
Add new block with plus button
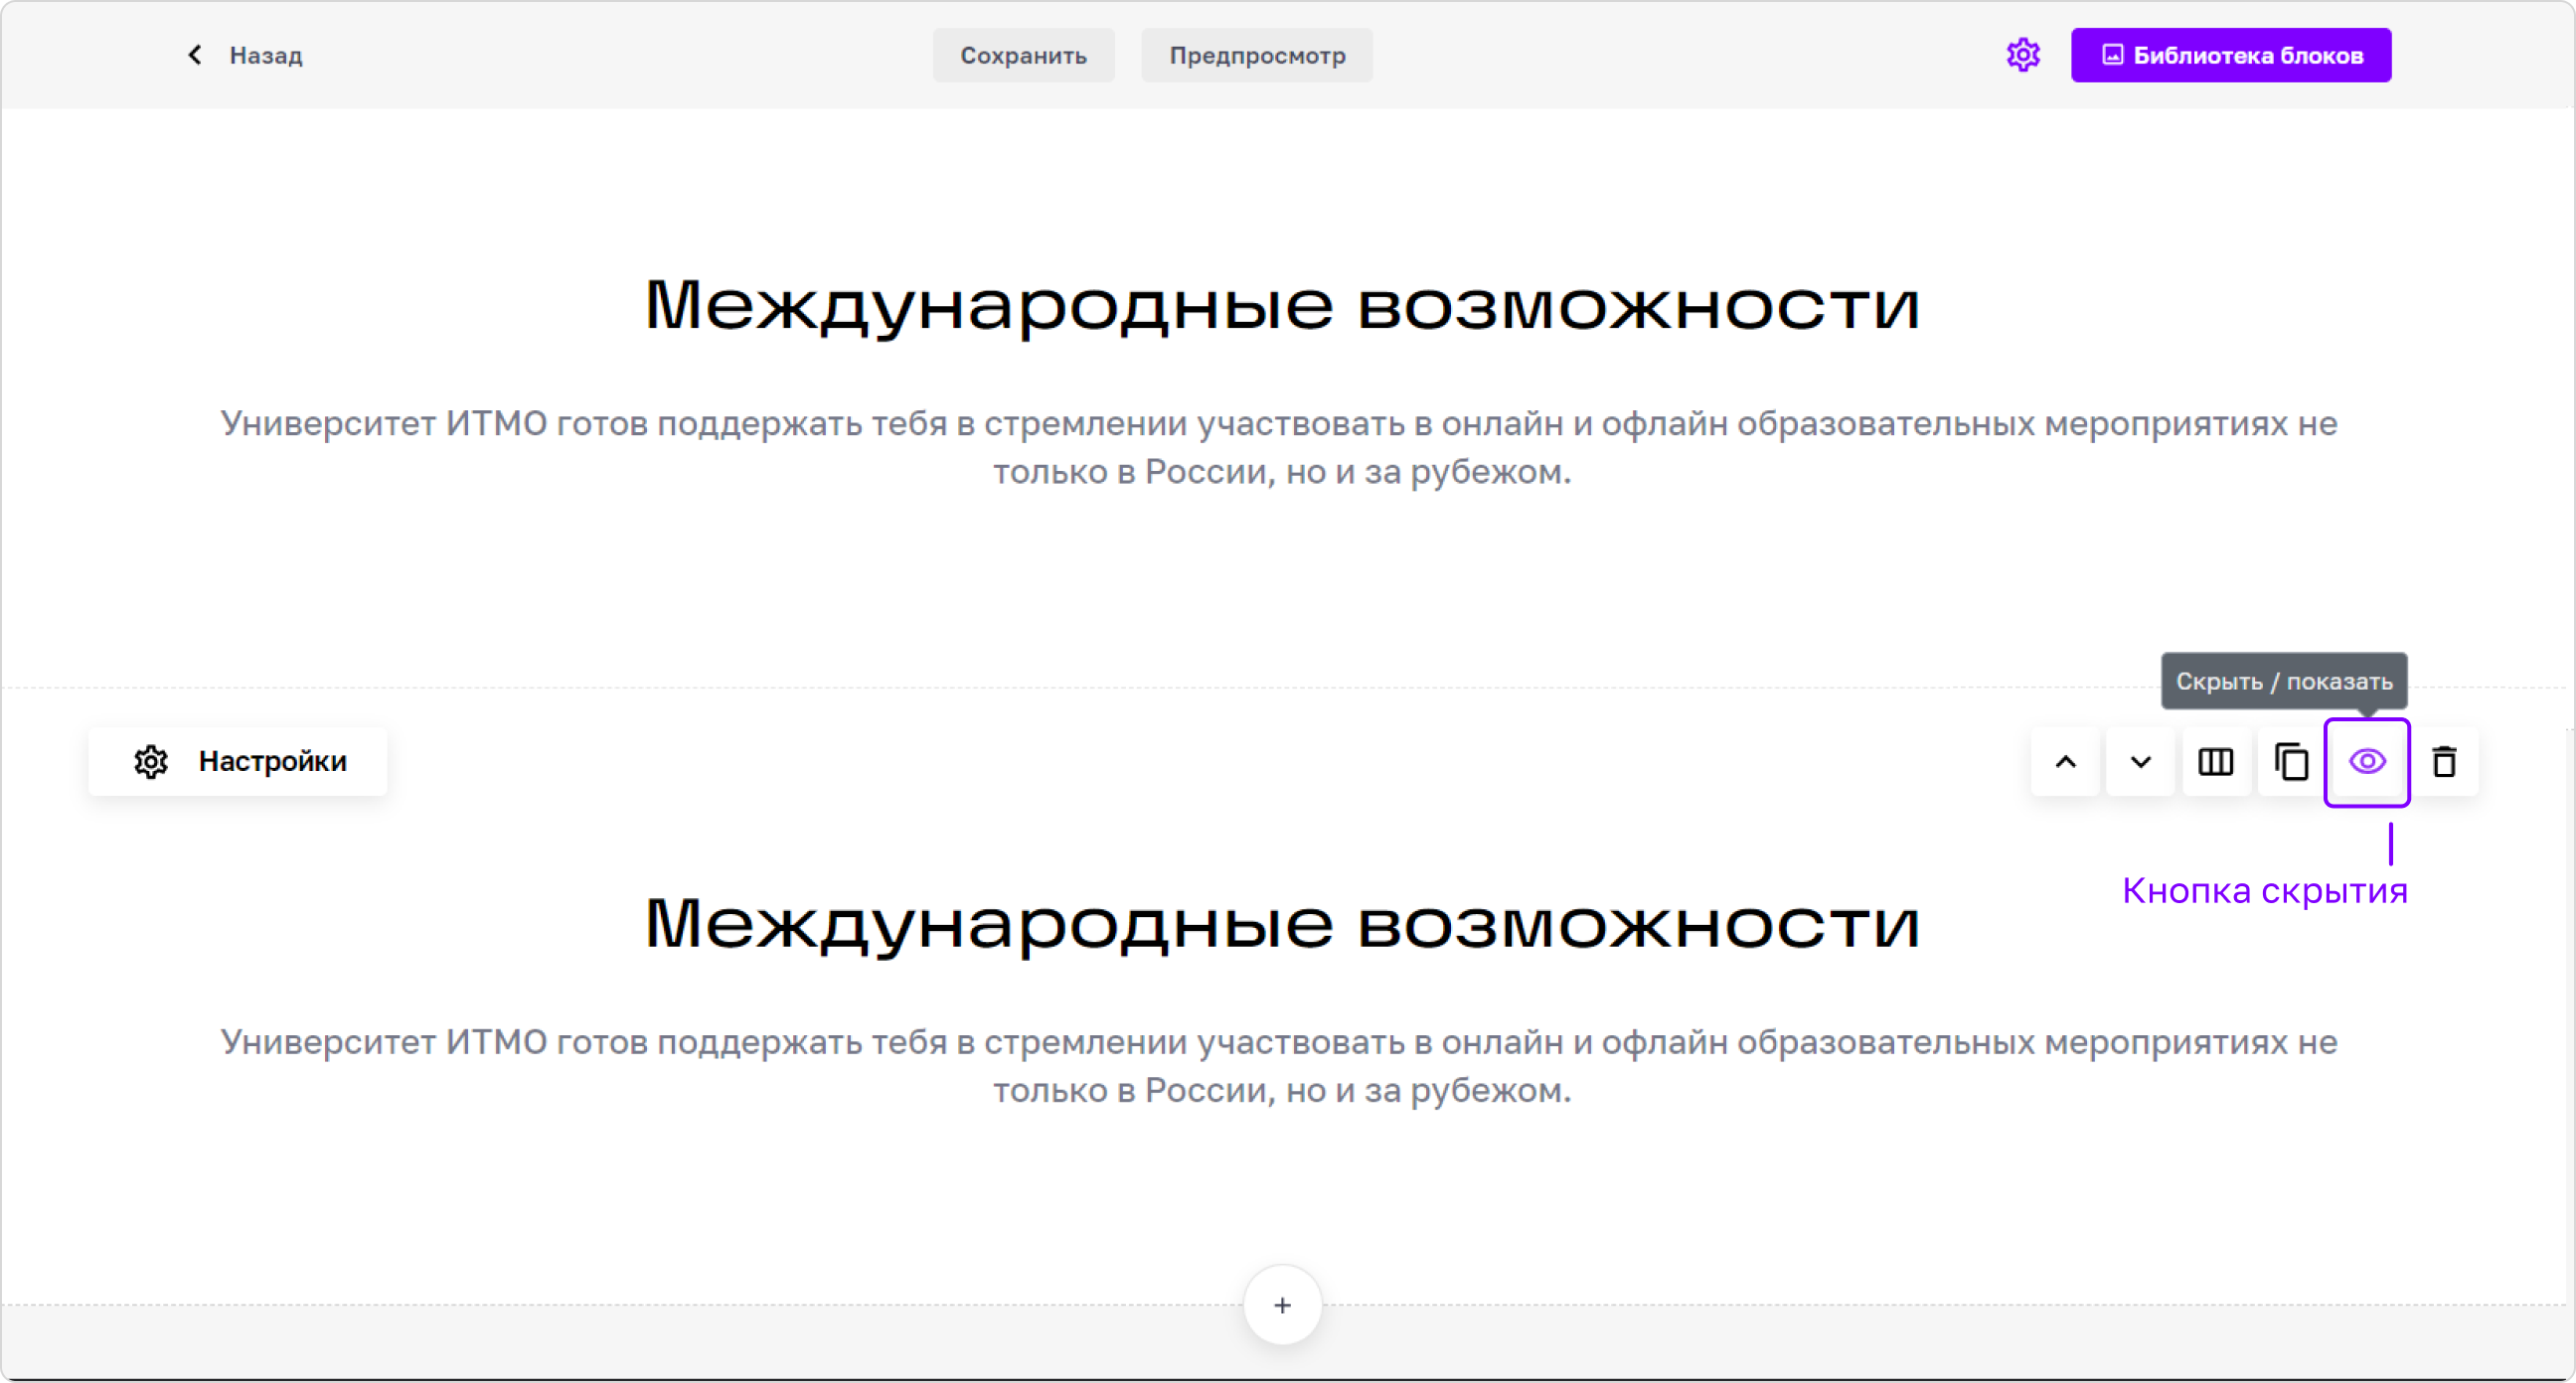pos(1282,1305)
